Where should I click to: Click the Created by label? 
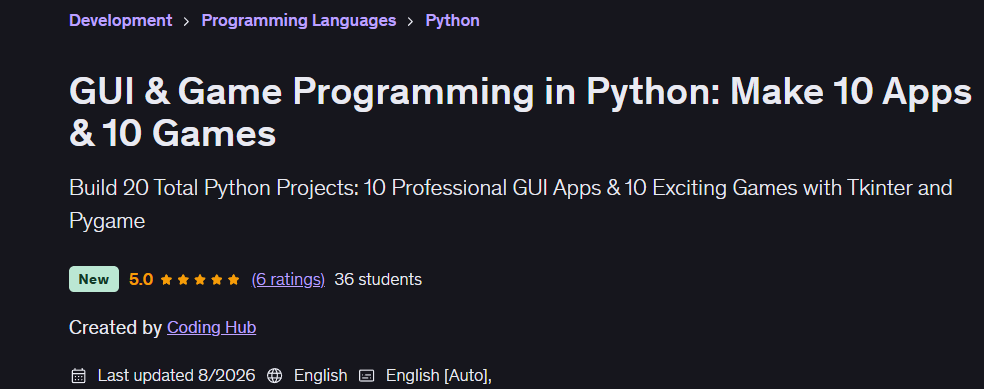tap(115, 328)
